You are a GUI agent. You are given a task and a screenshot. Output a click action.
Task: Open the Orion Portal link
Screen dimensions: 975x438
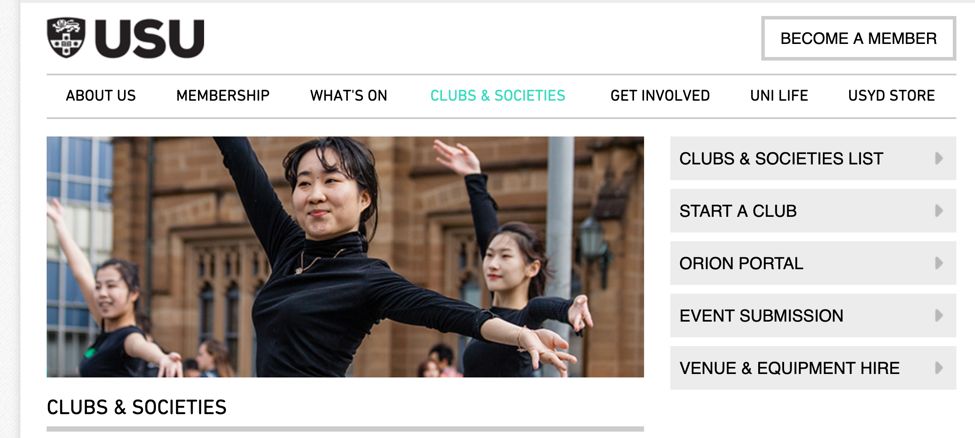tap(813, 263)
